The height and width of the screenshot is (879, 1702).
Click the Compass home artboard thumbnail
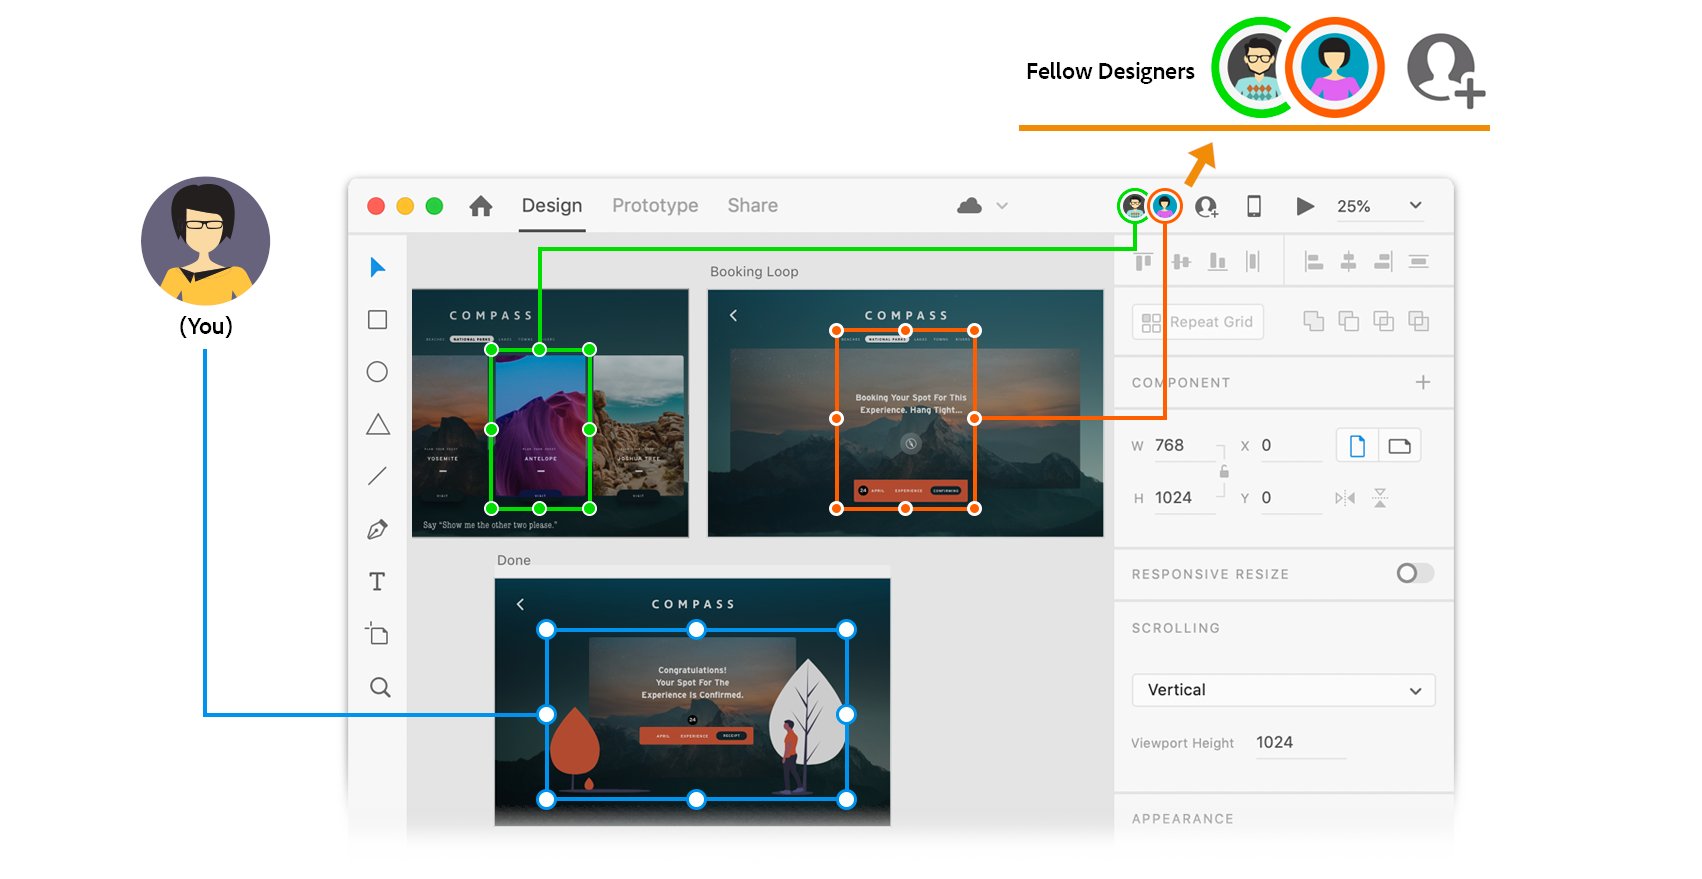(550, 413)
